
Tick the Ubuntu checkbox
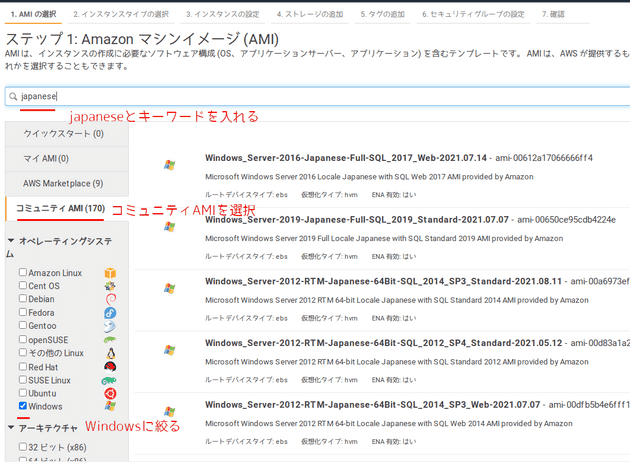(x=23, y=392)
